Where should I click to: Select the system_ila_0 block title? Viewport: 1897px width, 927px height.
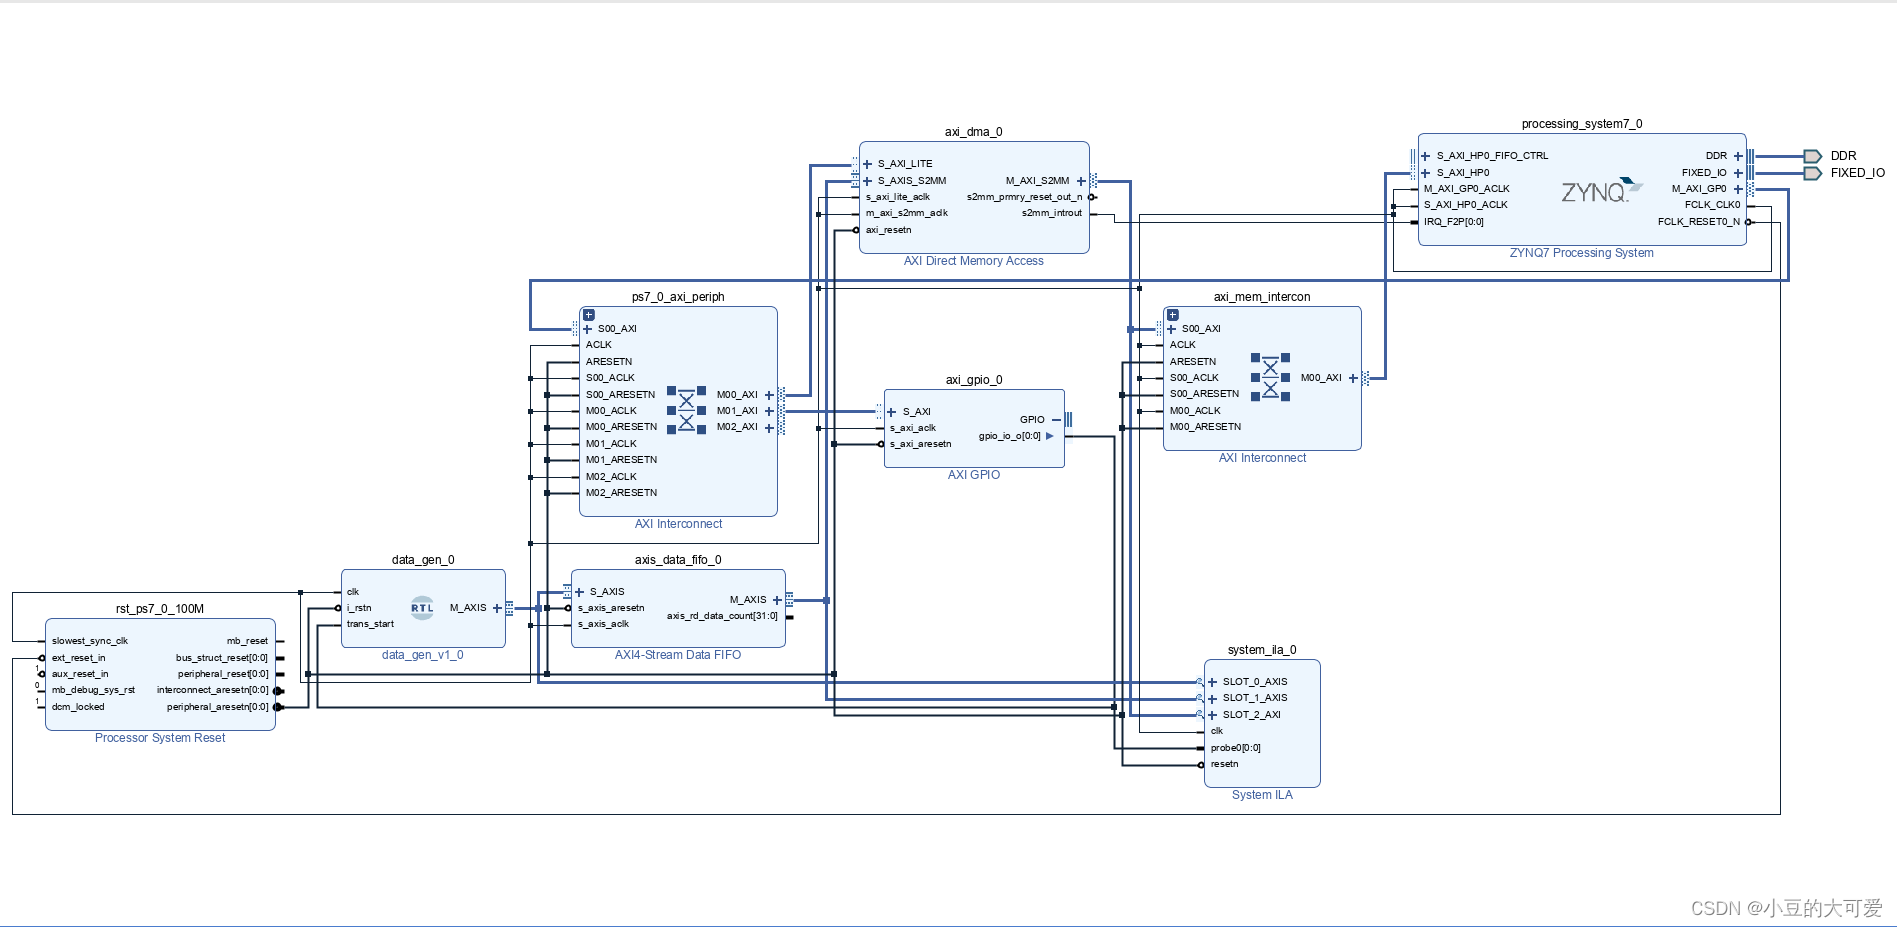(1262, 650)
